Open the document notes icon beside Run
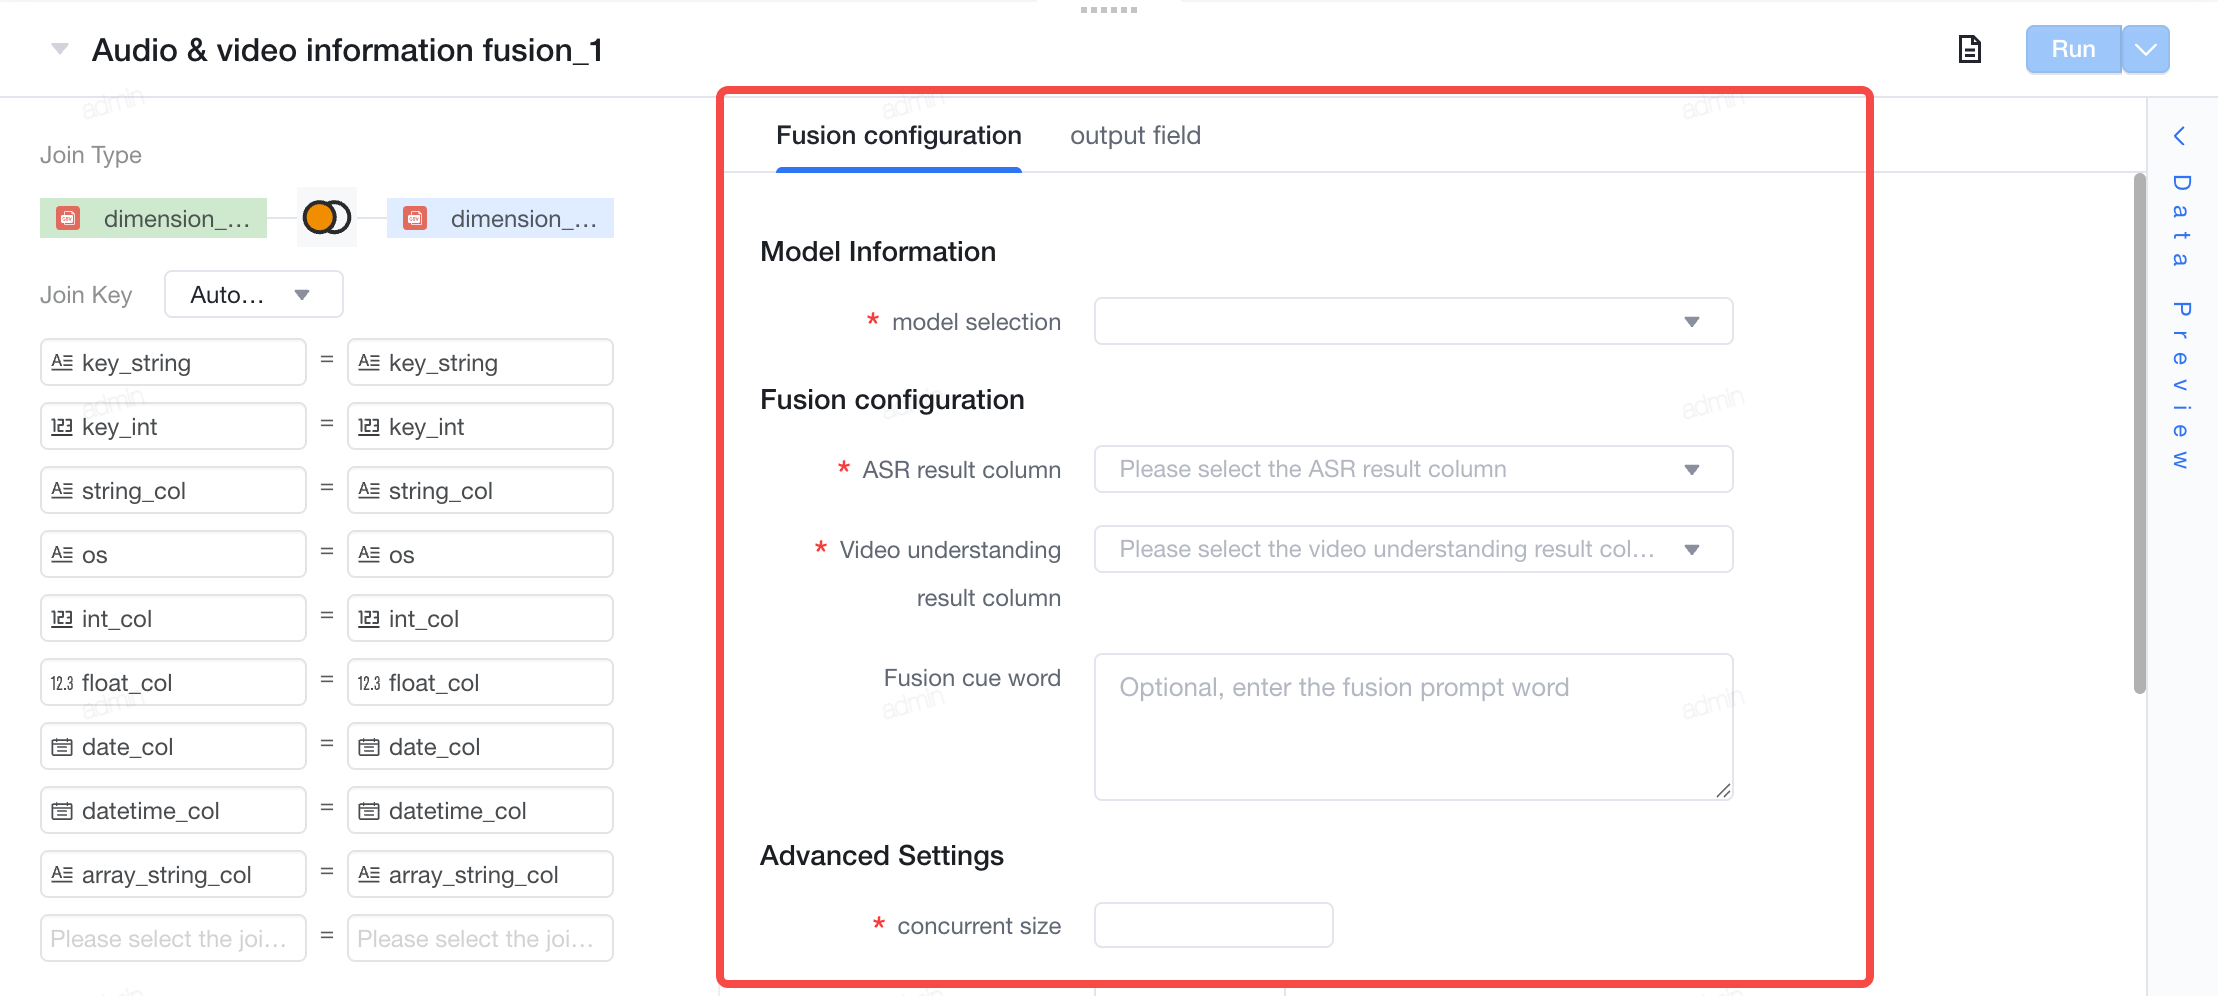Screen dimensions: 2218x996 click(x=1969, y=49)
